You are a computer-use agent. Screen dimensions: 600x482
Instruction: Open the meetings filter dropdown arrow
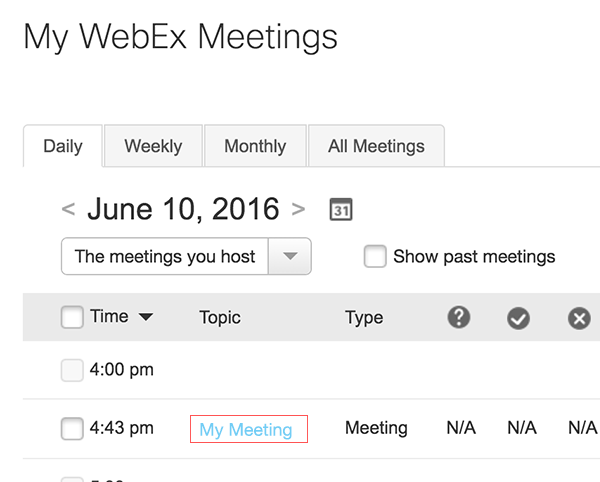tap(290, 256)
